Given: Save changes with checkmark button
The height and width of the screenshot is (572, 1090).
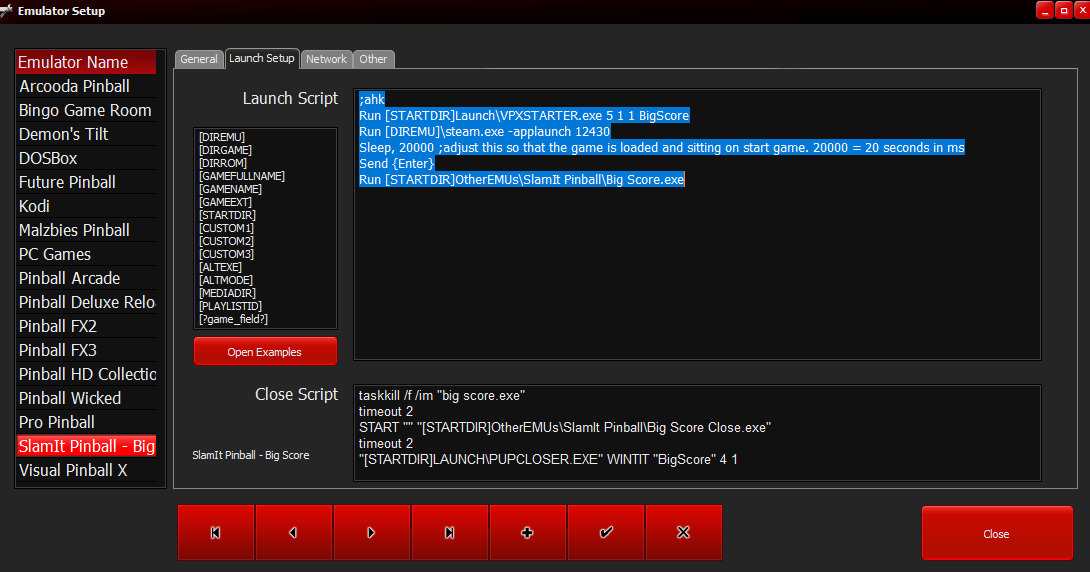Looking at the screenshot, I should [606, 533].
